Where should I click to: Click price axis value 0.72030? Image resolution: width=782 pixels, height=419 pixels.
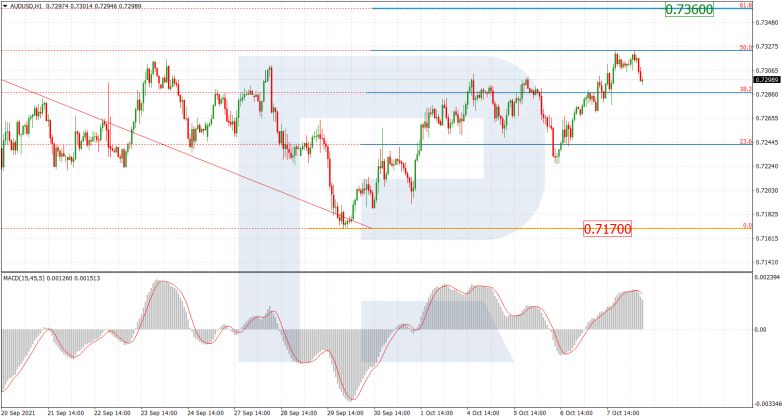(x=767, y=191)
